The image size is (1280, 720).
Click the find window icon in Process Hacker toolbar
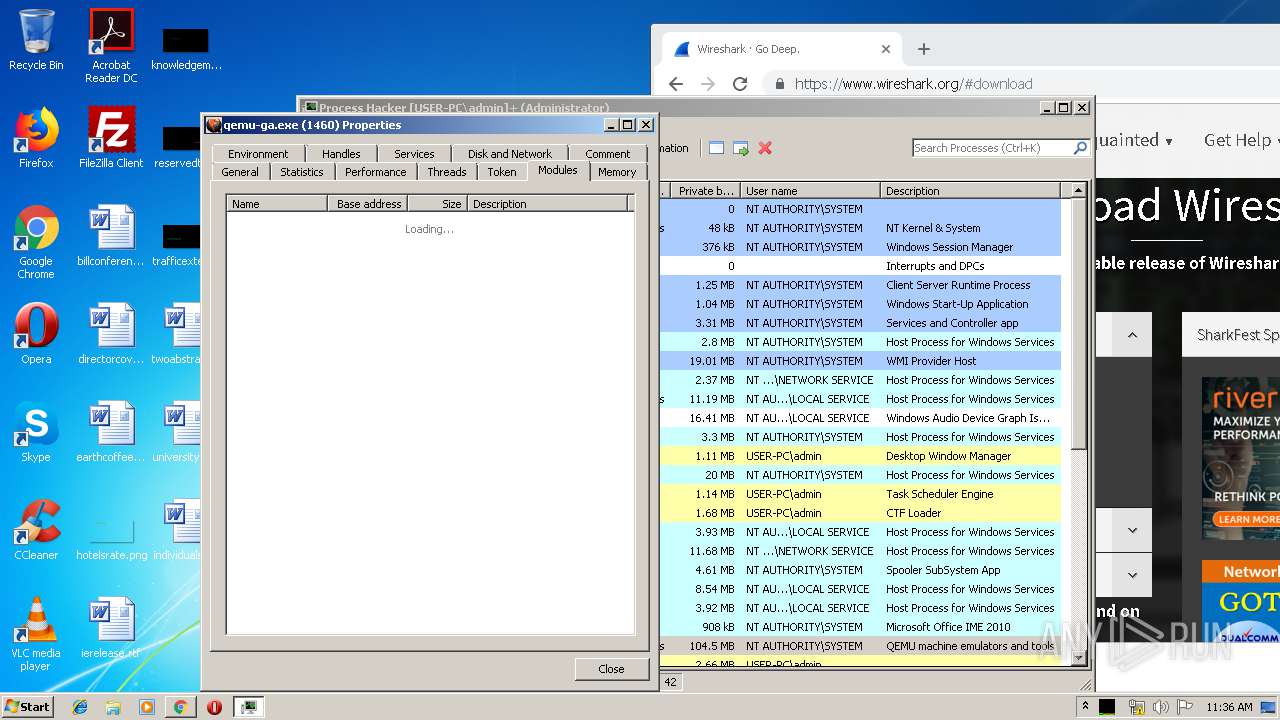pos(716,148)
